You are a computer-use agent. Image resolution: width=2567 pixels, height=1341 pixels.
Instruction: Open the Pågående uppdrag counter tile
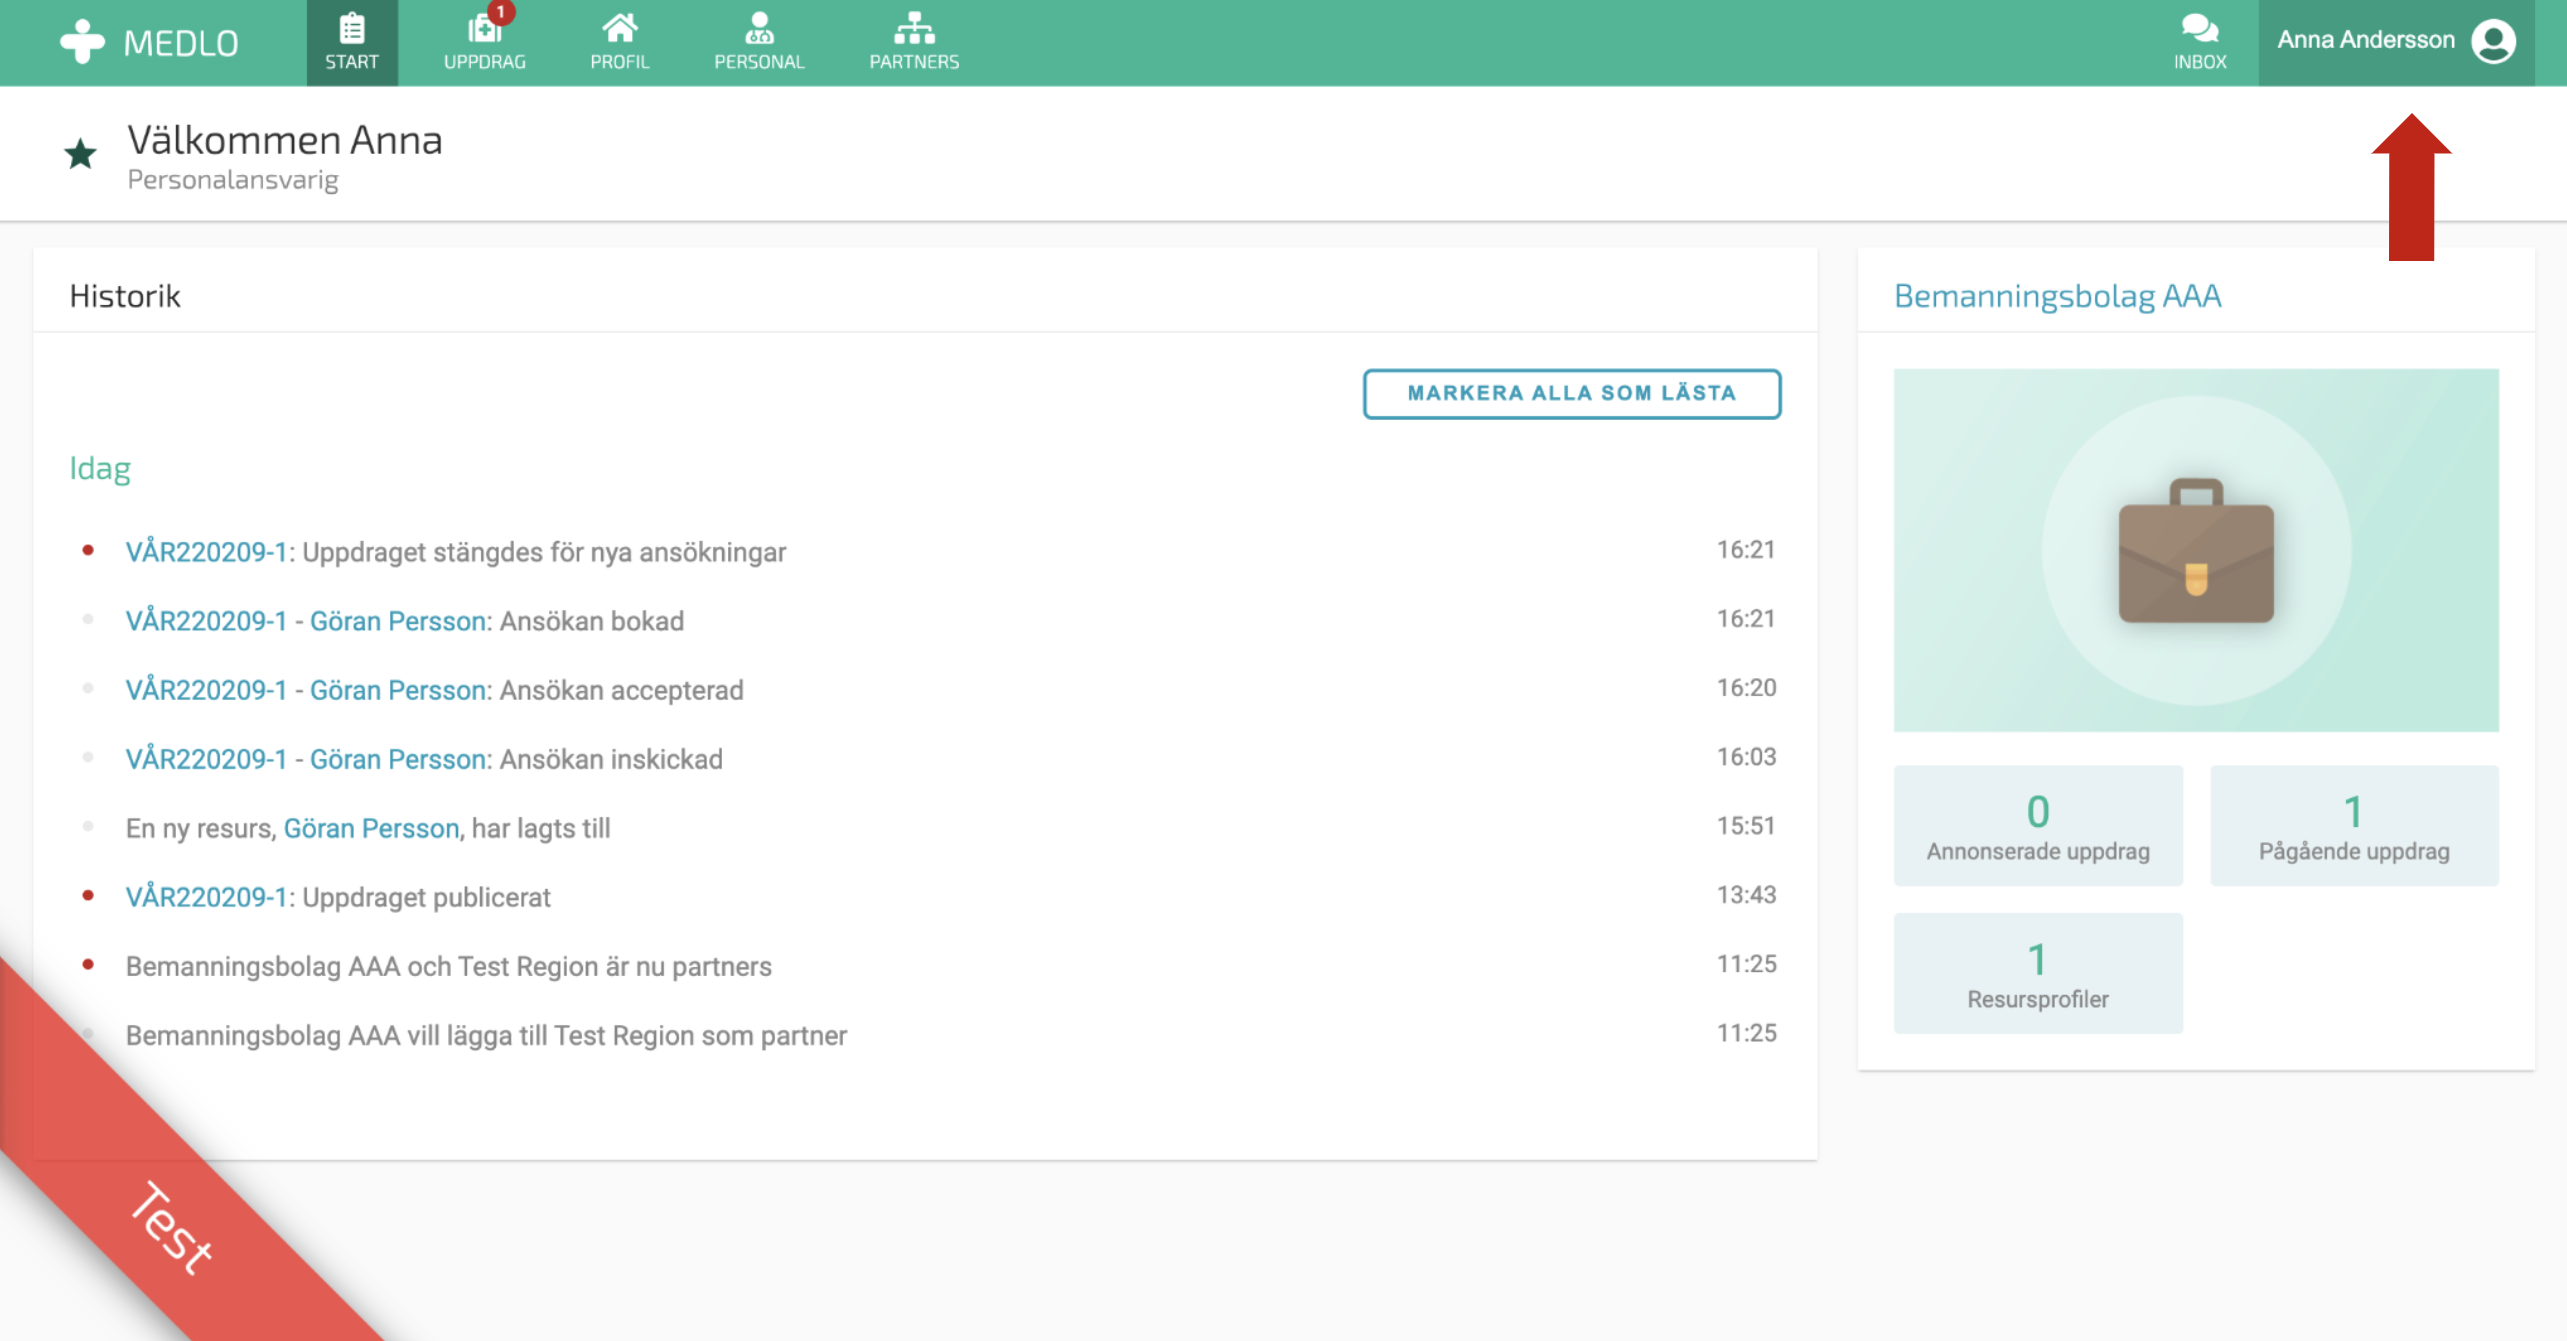pyautogui.click(x=2353, y=826)
